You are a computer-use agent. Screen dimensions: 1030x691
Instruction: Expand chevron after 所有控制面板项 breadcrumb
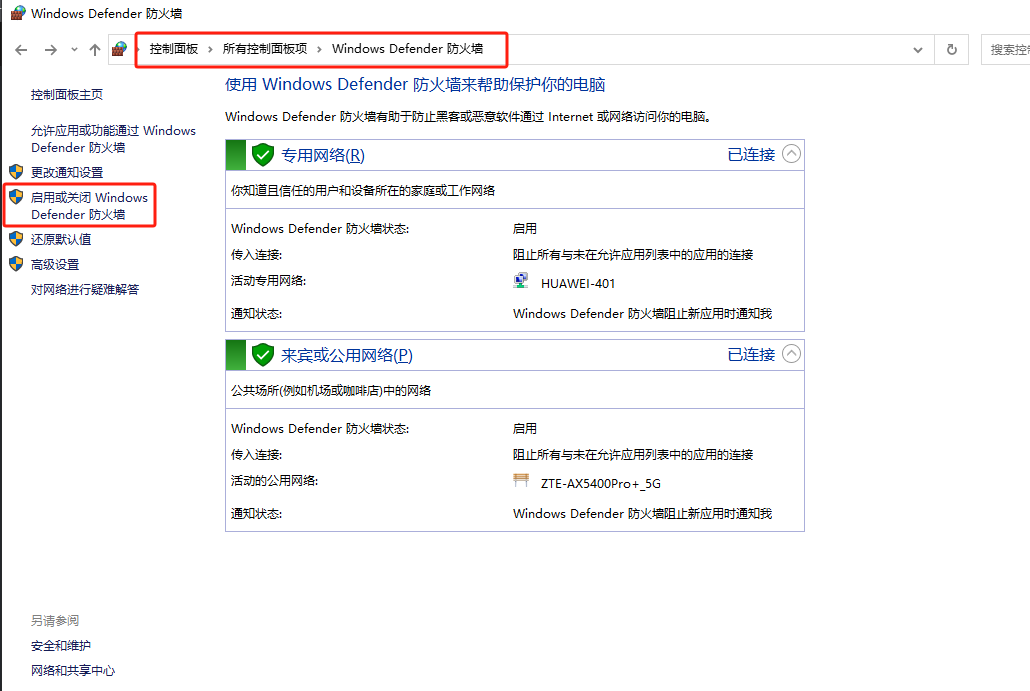(319, 49)
